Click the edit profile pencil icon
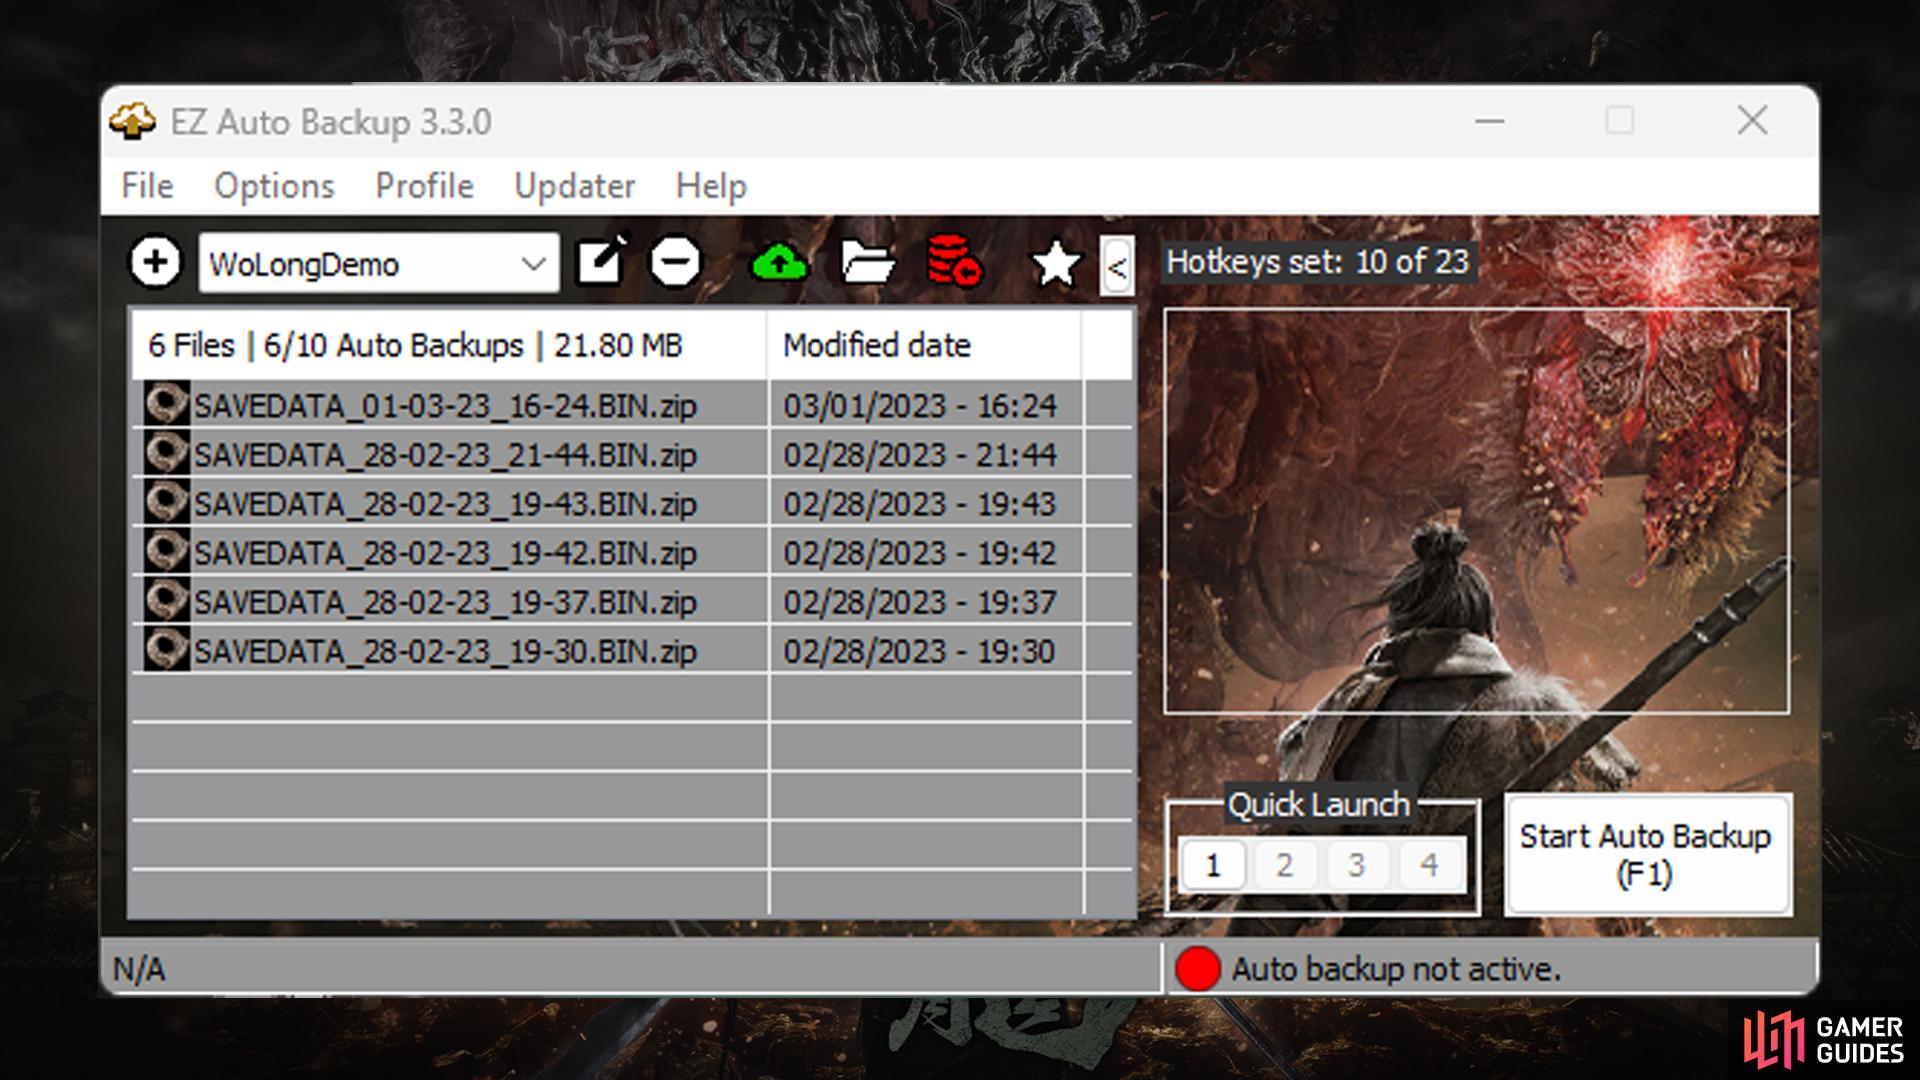The height and width of the screenshot is (1080, 1920). pyautogui.click(x=600, y=261)
